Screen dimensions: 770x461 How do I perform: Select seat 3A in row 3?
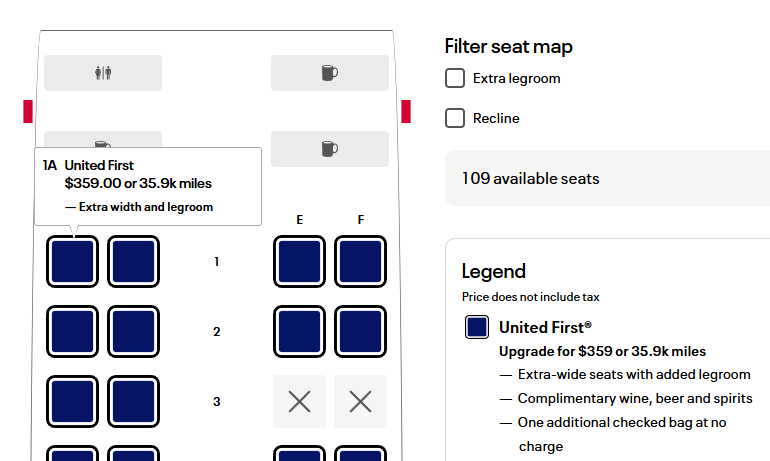(73, 402)
